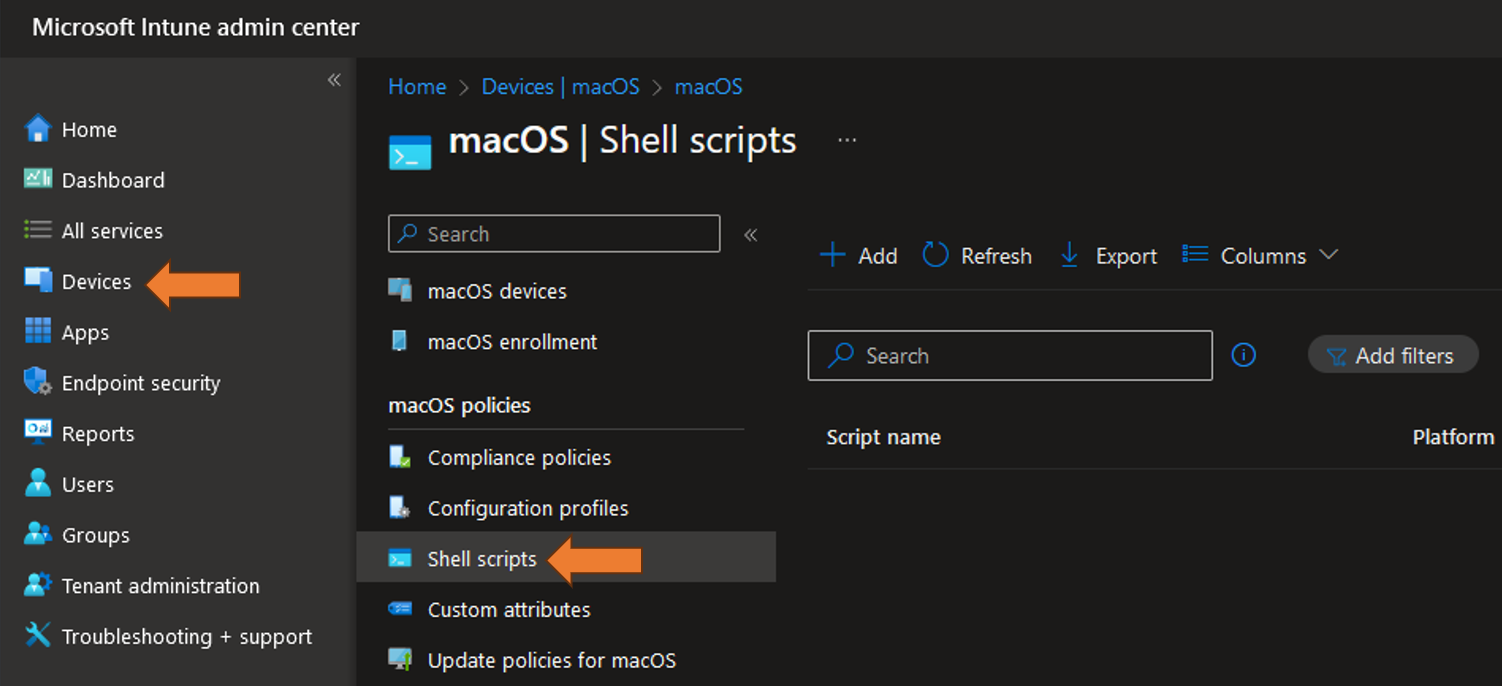The image size is (1502, 686).
Task: Export the shell scripts list
Action: coord(1108,255)
